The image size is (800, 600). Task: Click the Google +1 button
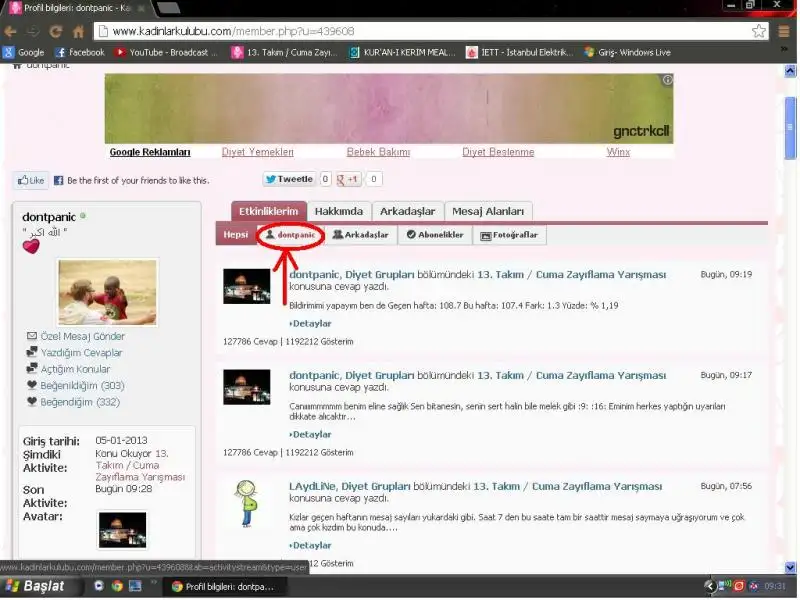tap(348, 179)
